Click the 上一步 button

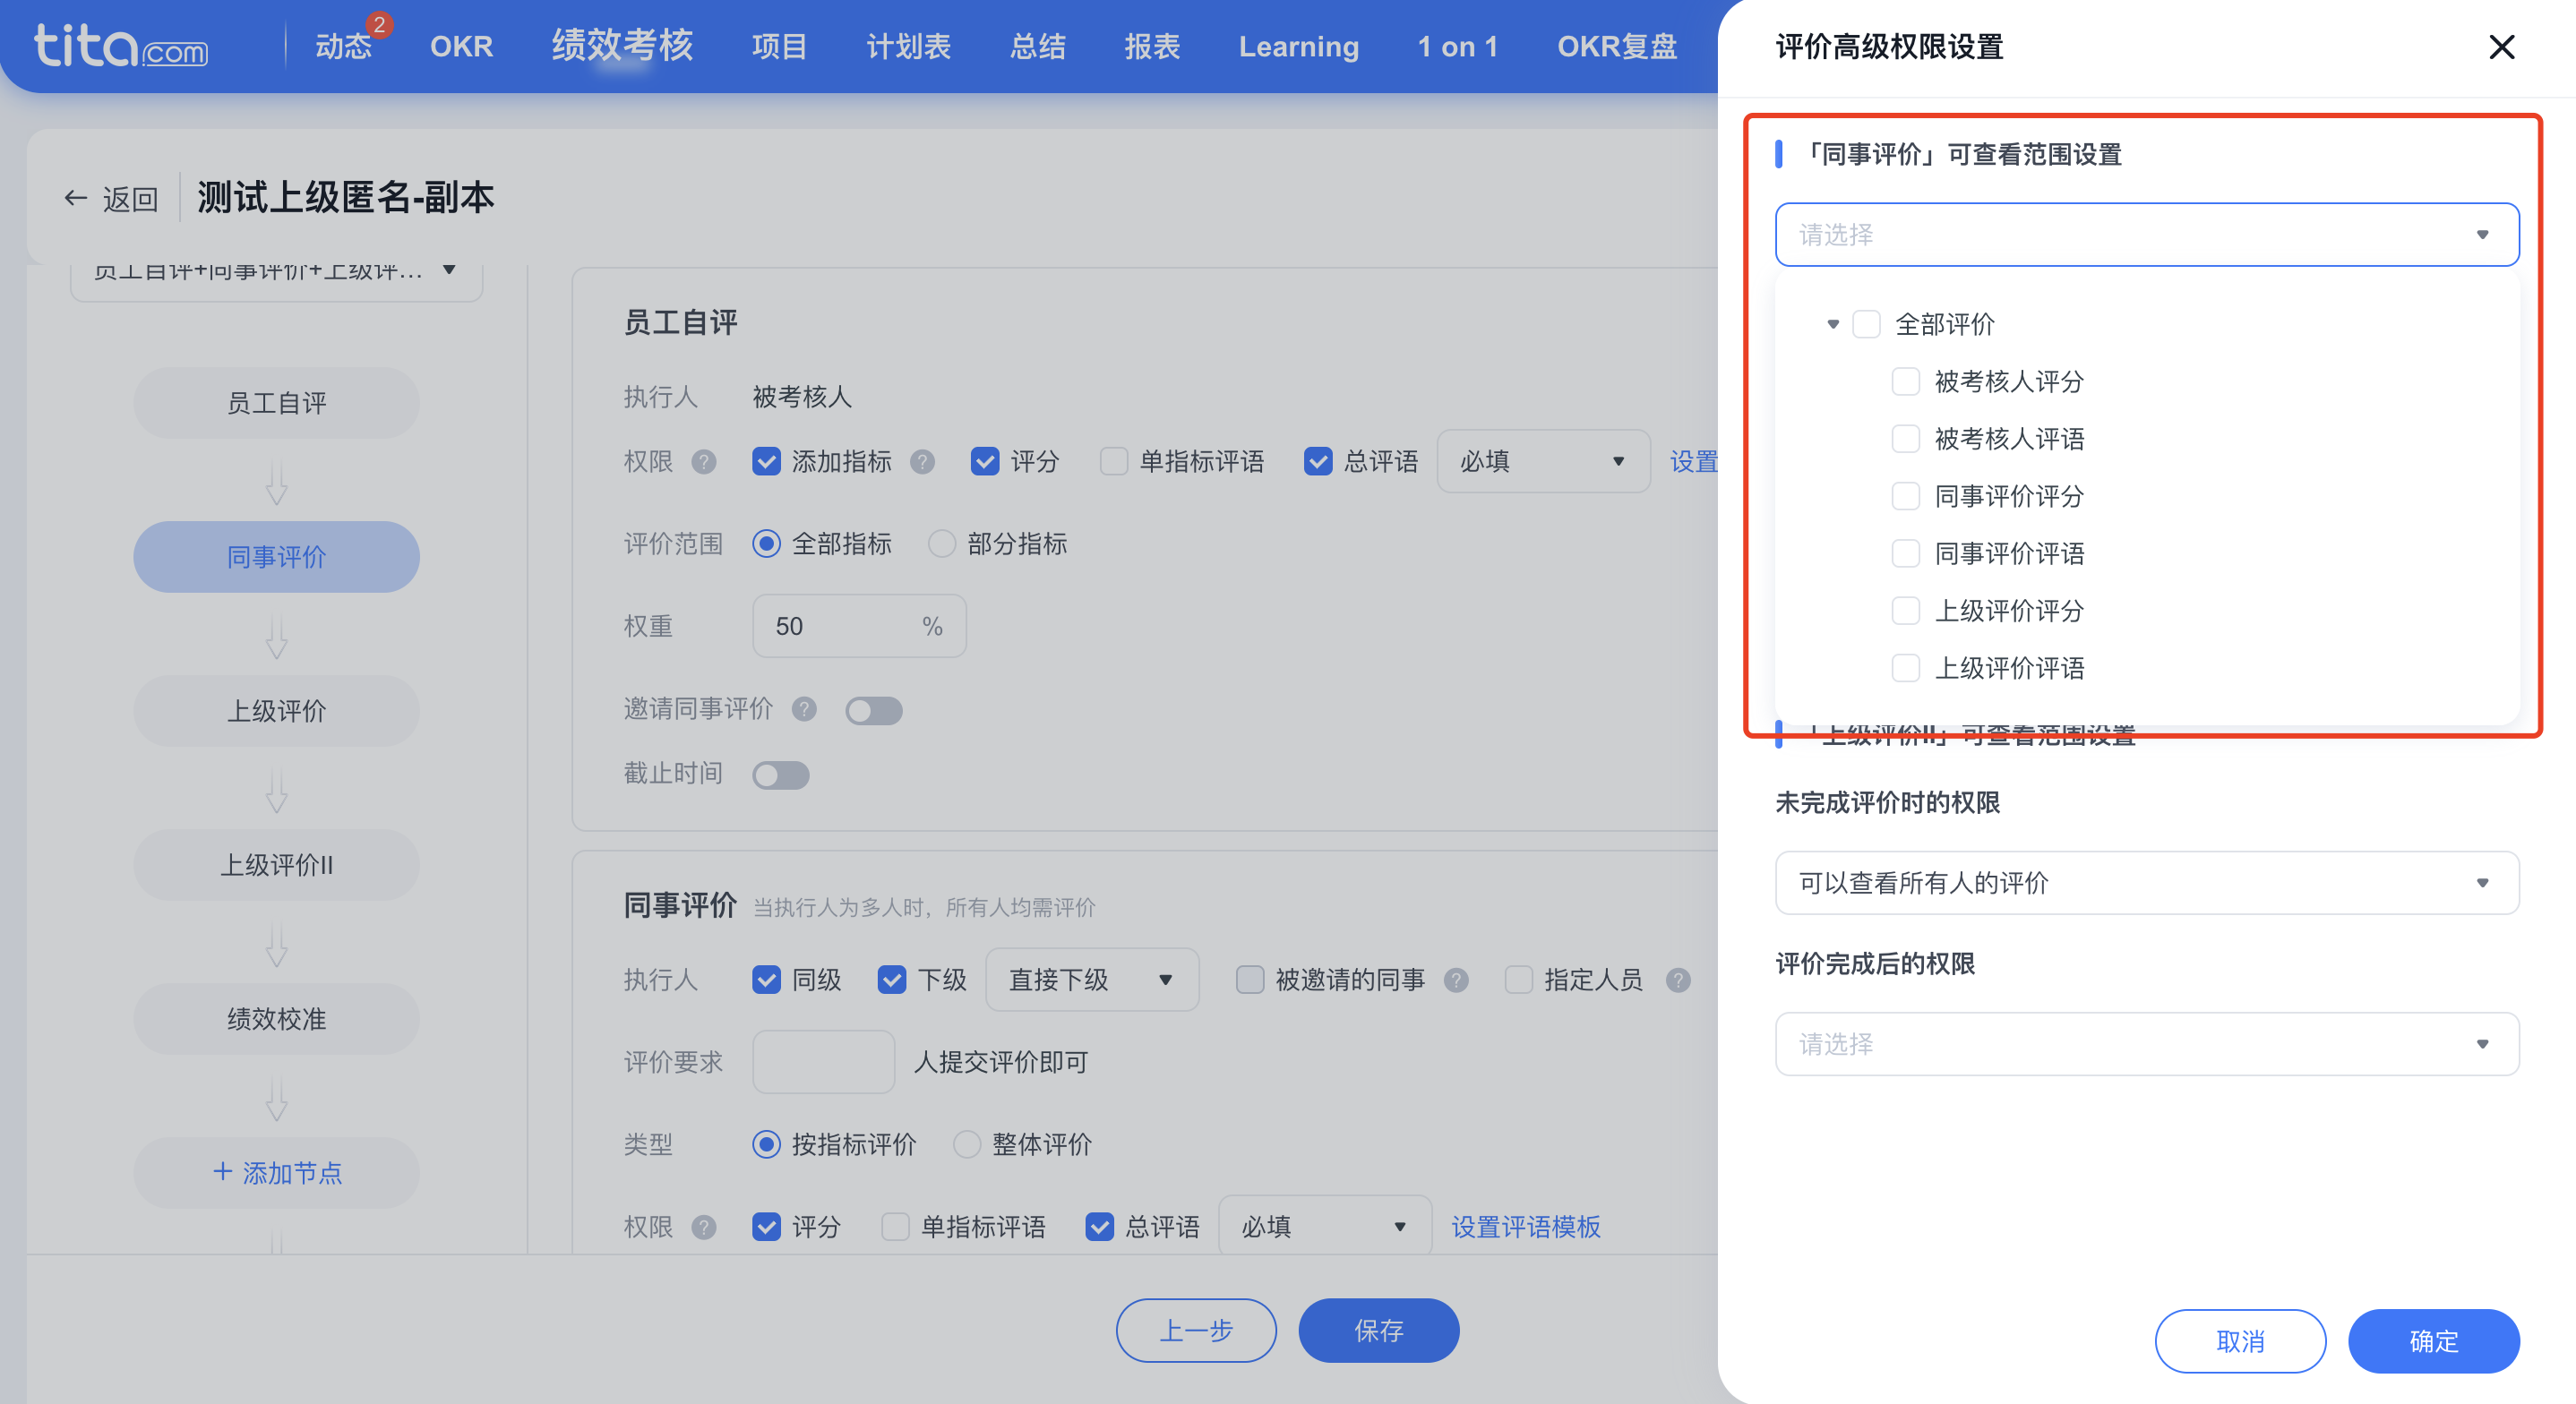(1196, 1331)
